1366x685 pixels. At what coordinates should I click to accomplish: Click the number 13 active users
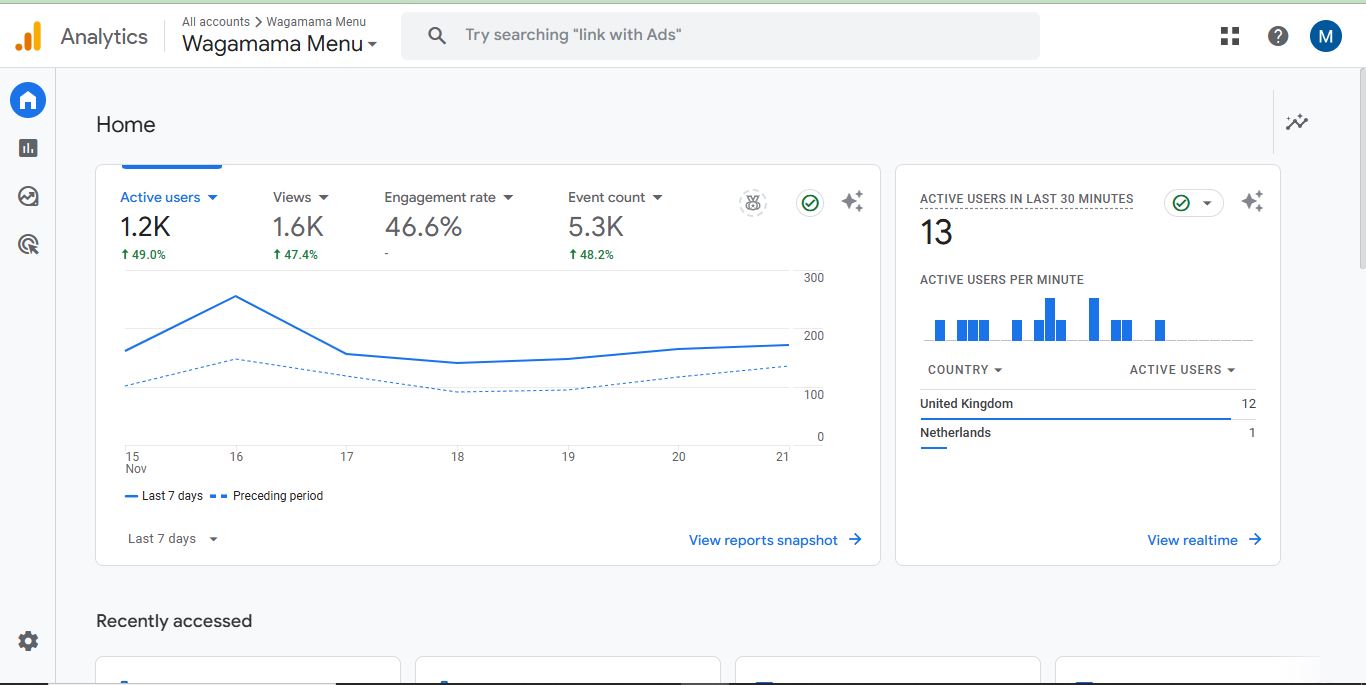point(936,233)
